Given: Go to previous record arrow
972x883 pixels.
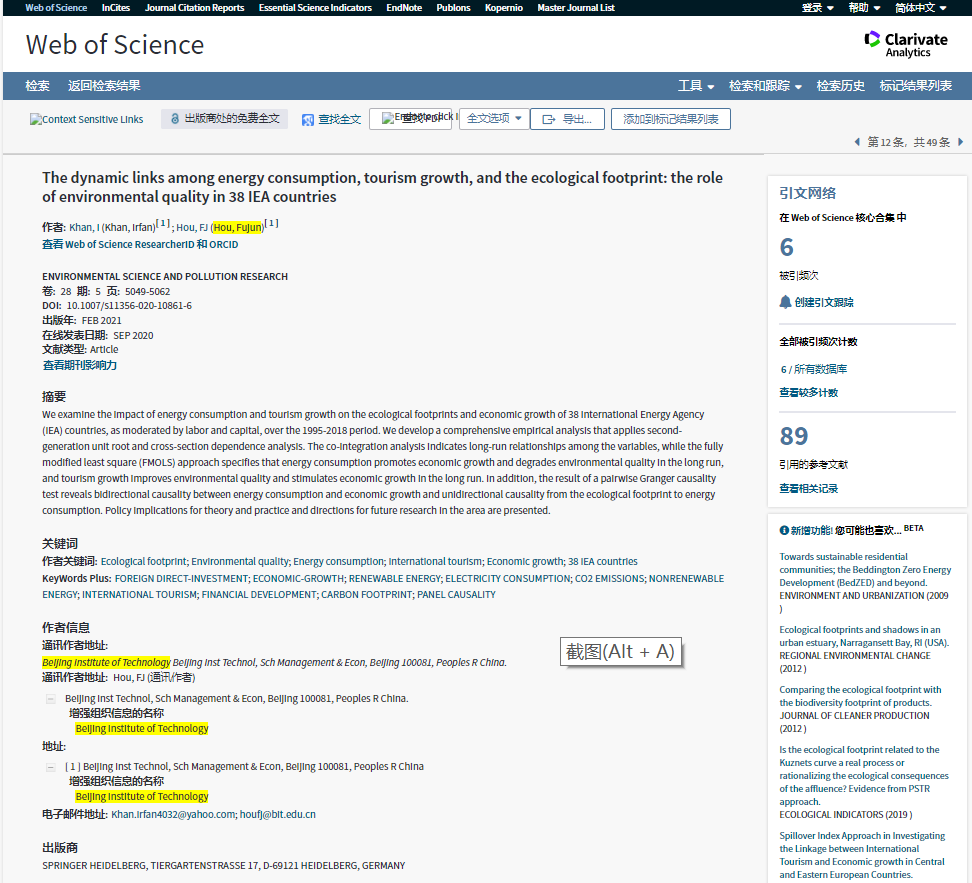Looking at the screenshot, I should (857, 142).
